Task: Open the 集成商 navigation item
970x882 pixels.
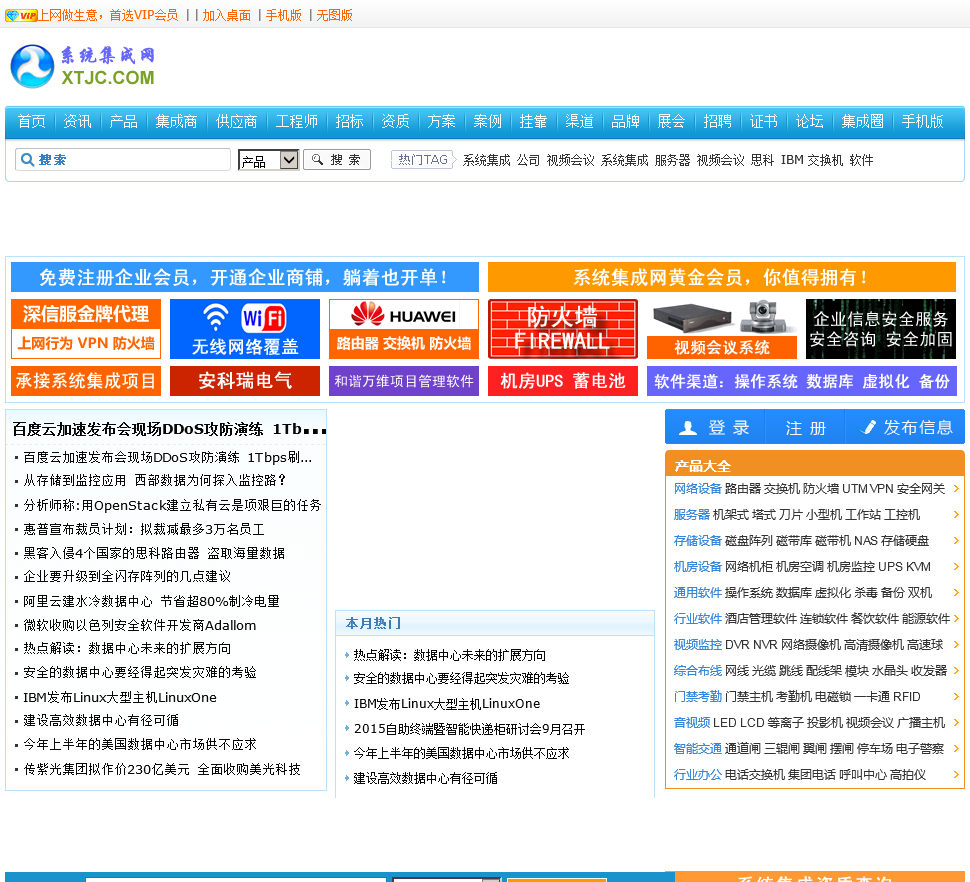Action: tap(176, 121)
